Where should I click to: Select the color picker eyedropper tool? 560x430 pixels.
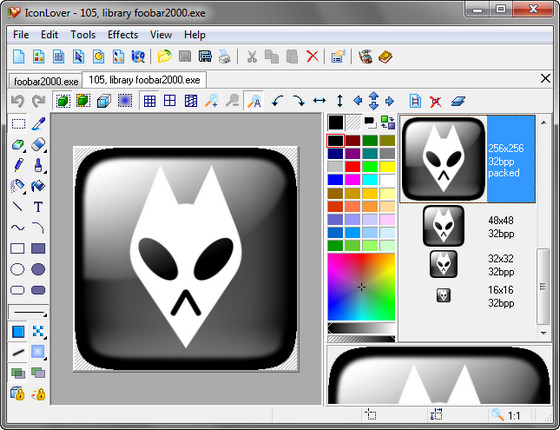point(38,124)
